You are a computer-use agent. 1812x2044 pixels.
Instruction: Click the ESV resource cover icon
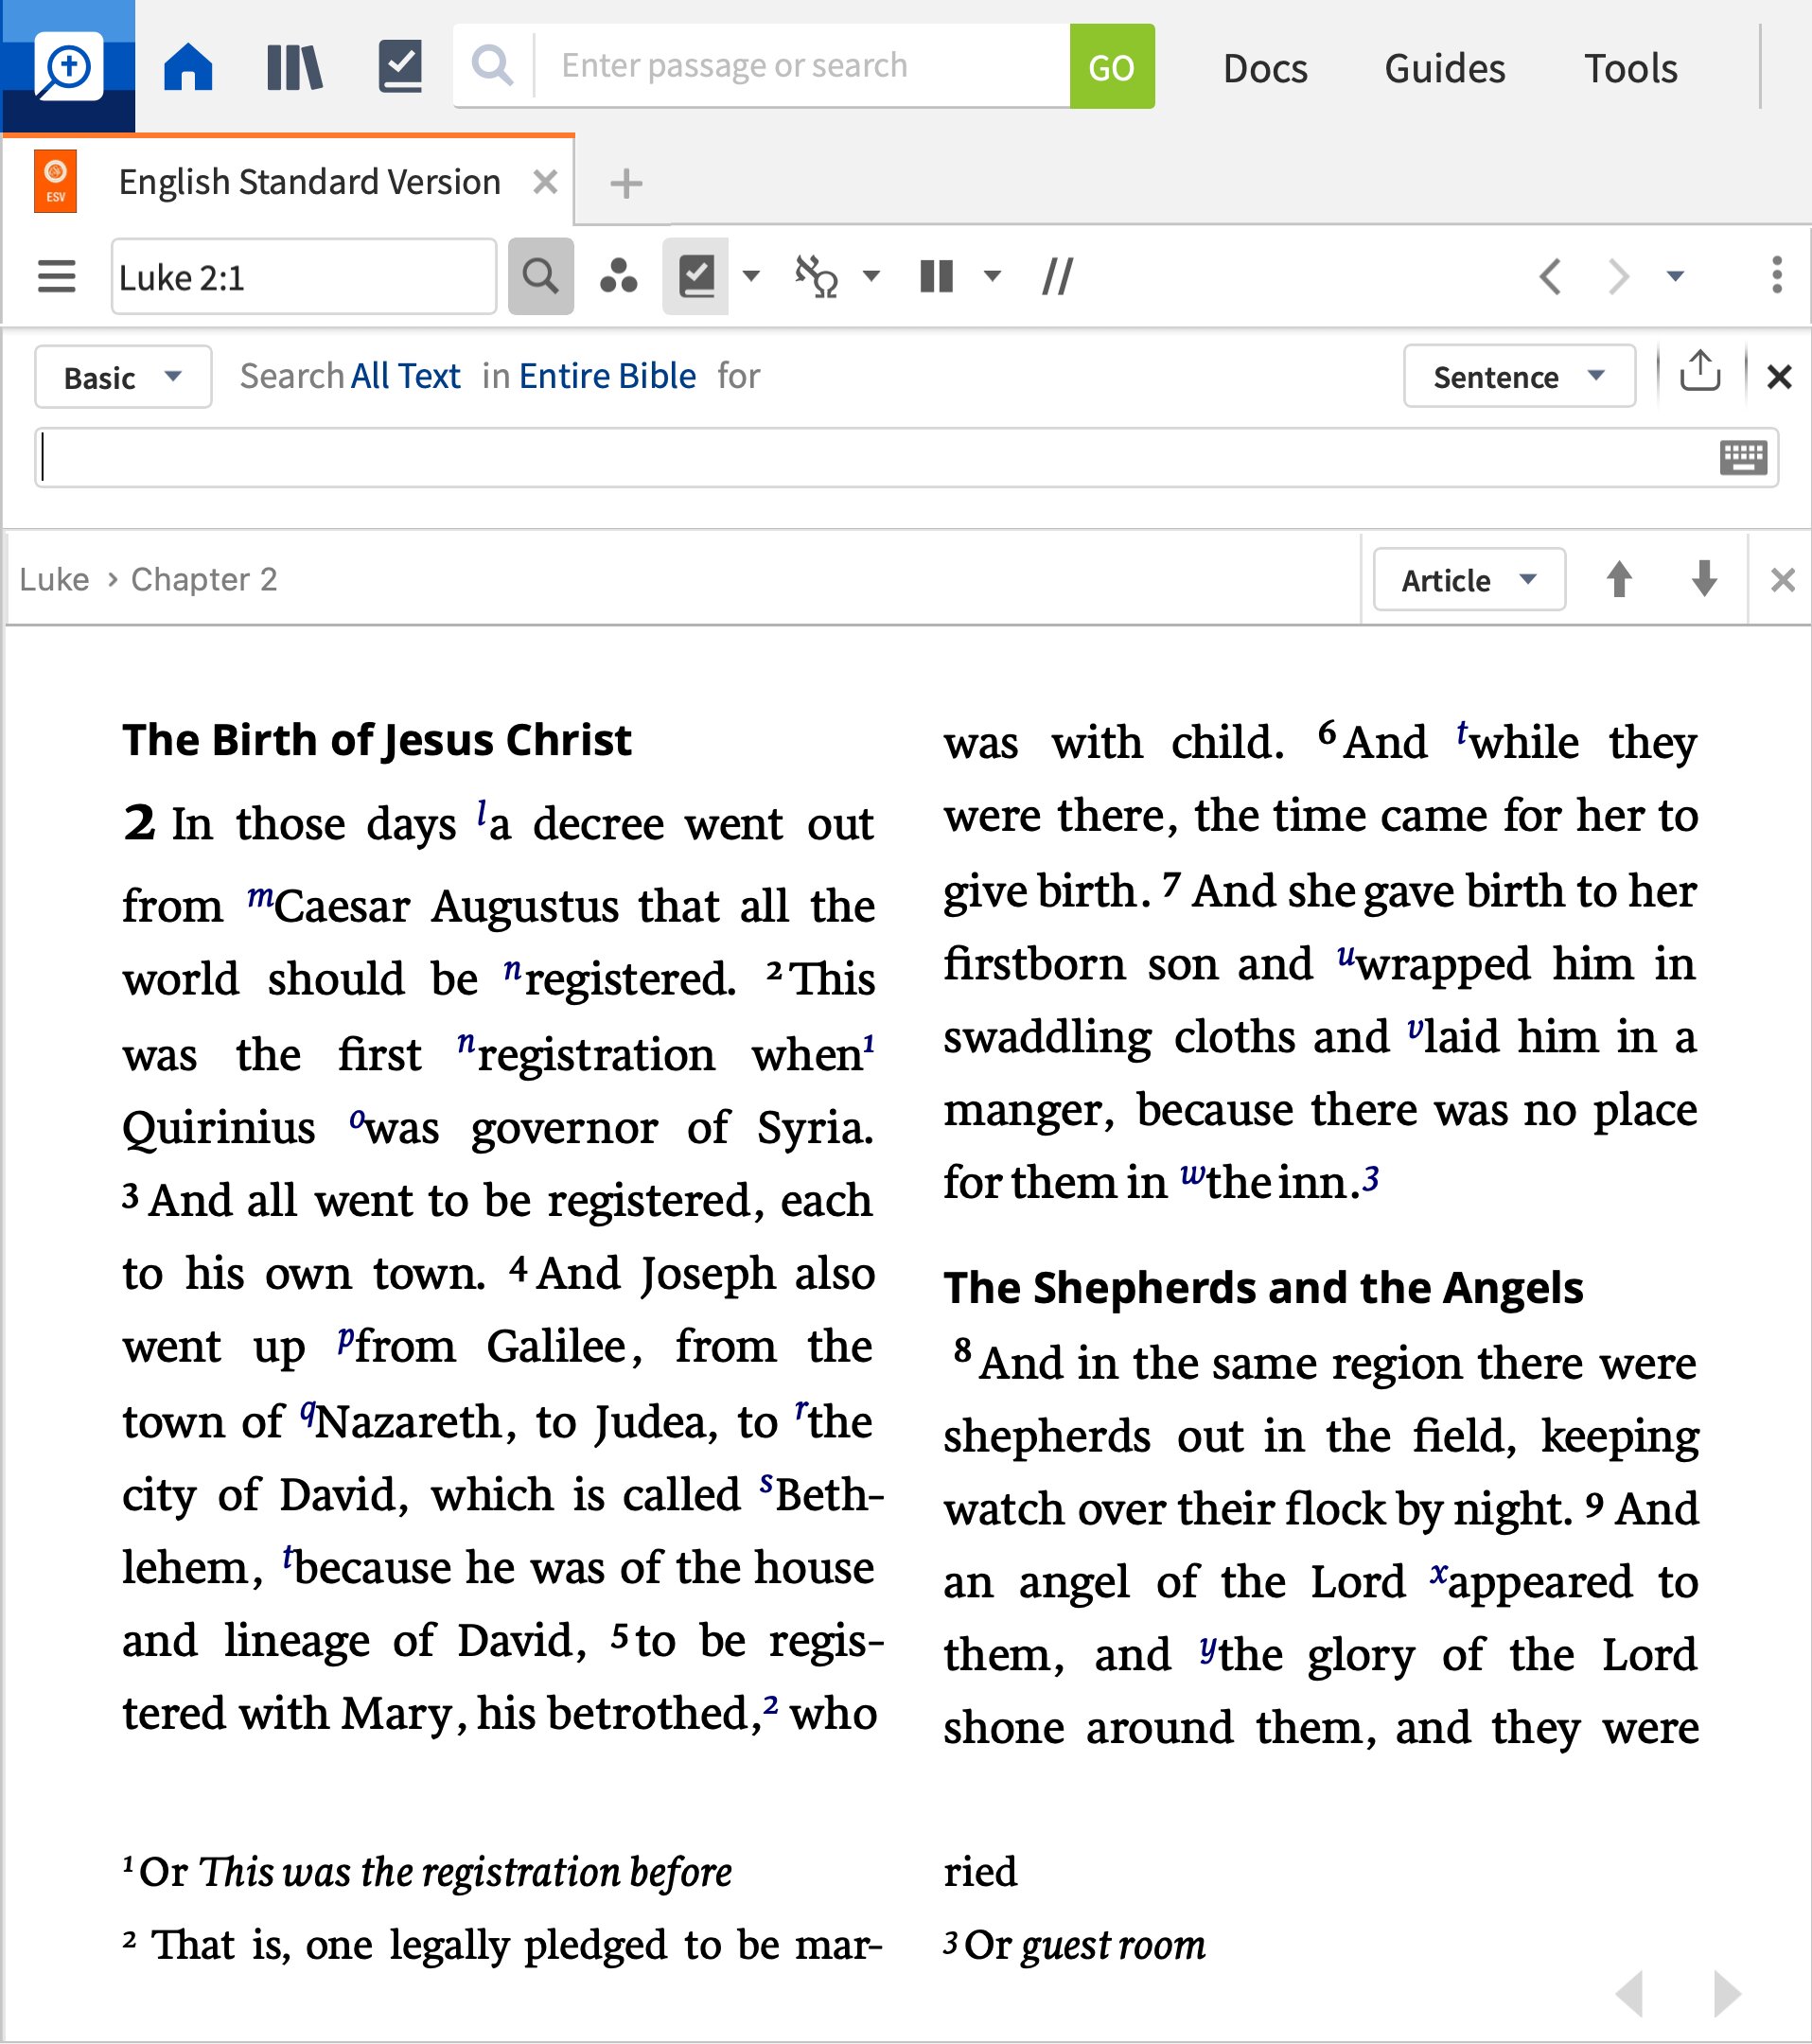coord(55,182)
